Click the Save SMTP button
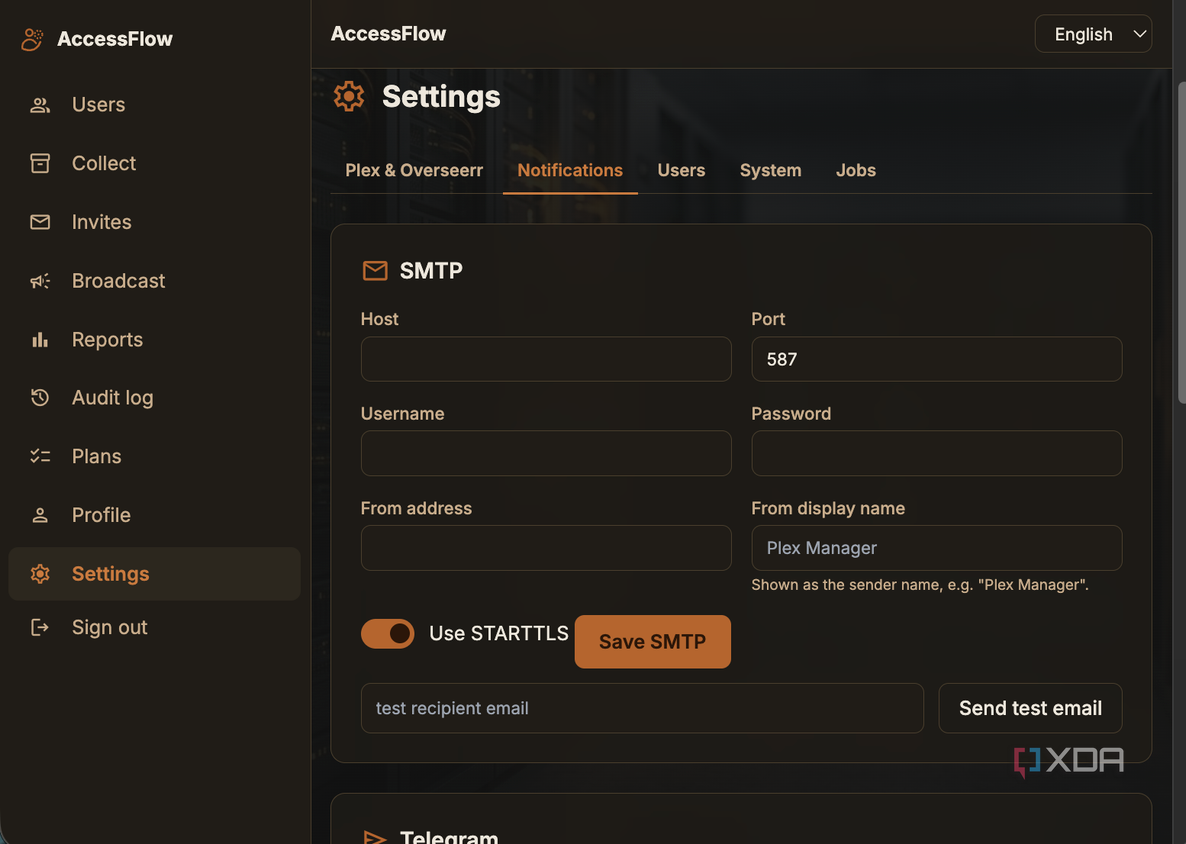The height and width of the screenshot is (844, 1186). pyautogui.click(x=653, y=641)
